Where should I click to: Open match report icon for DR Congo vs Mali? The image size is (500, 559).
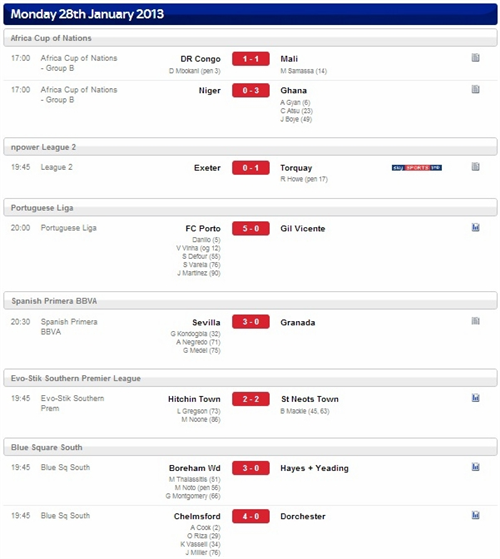(x=475, y=58)
